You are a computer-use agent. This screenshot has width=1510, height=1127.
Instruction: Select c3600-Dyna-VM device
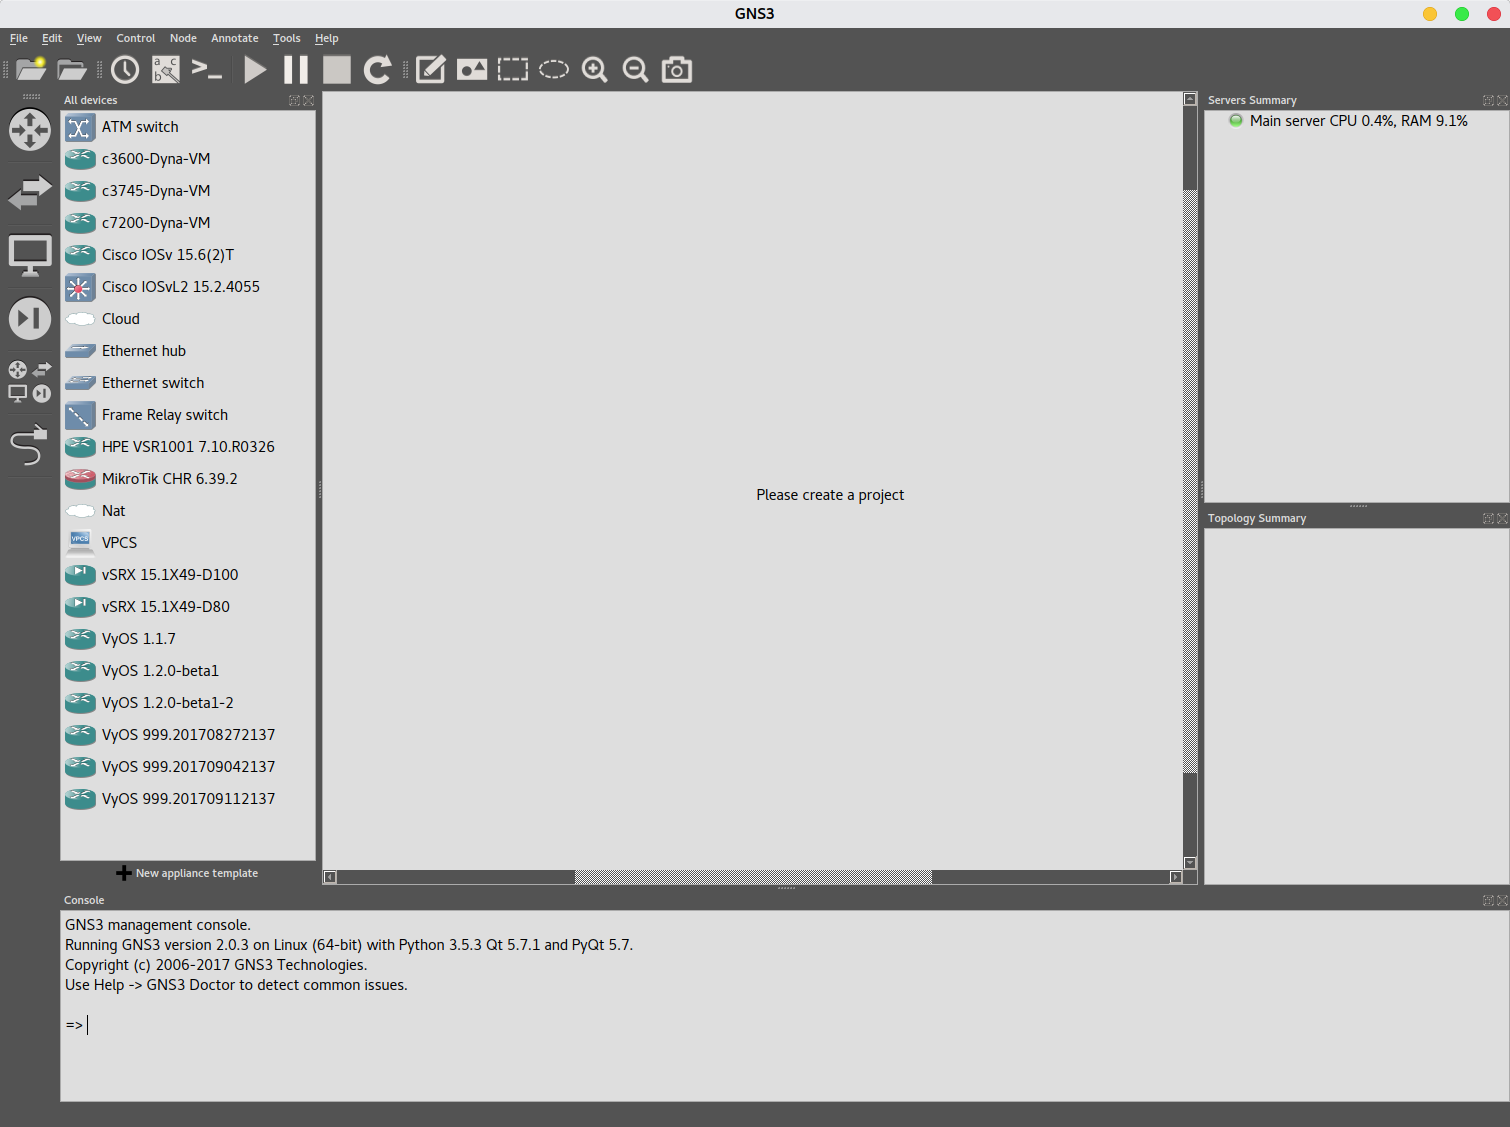pyautogui.click(x=188, y=159)
